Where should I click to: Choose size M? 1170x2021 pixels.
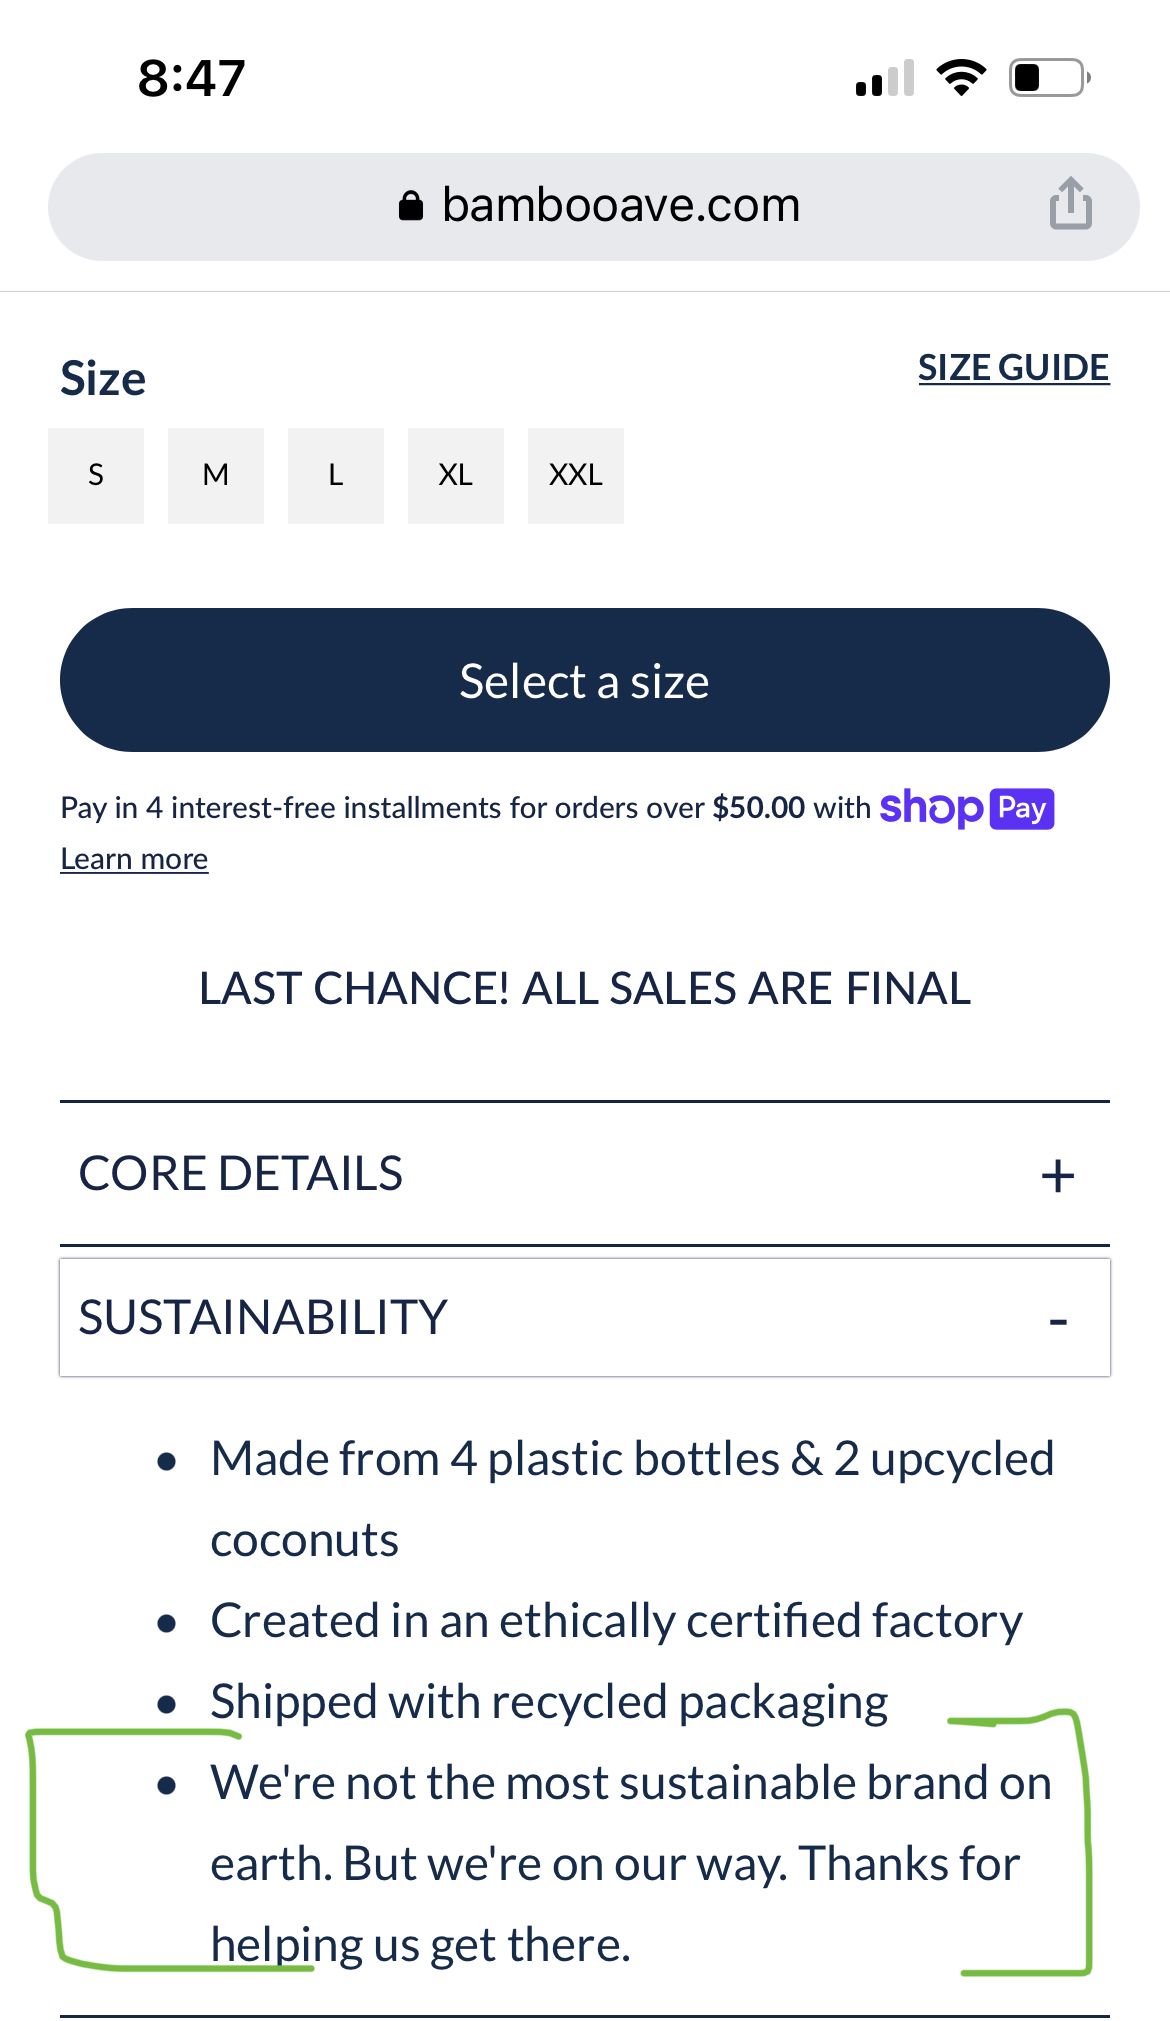pos(216,475)
